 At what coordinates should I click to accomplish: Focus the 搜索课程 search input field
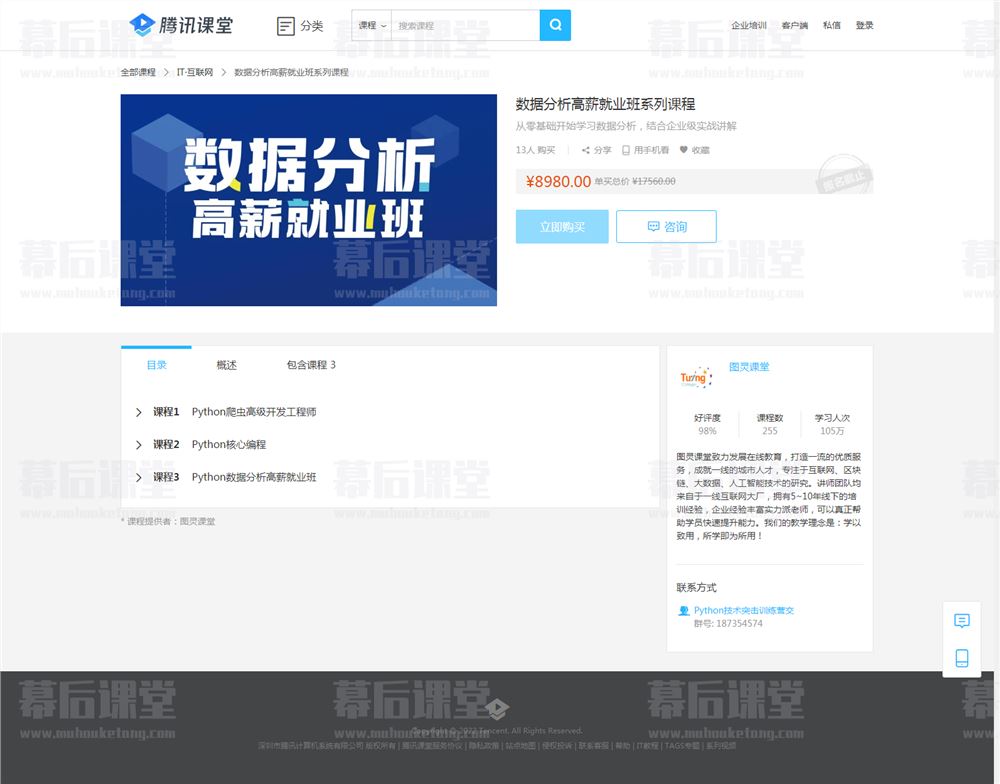(466, 26)
